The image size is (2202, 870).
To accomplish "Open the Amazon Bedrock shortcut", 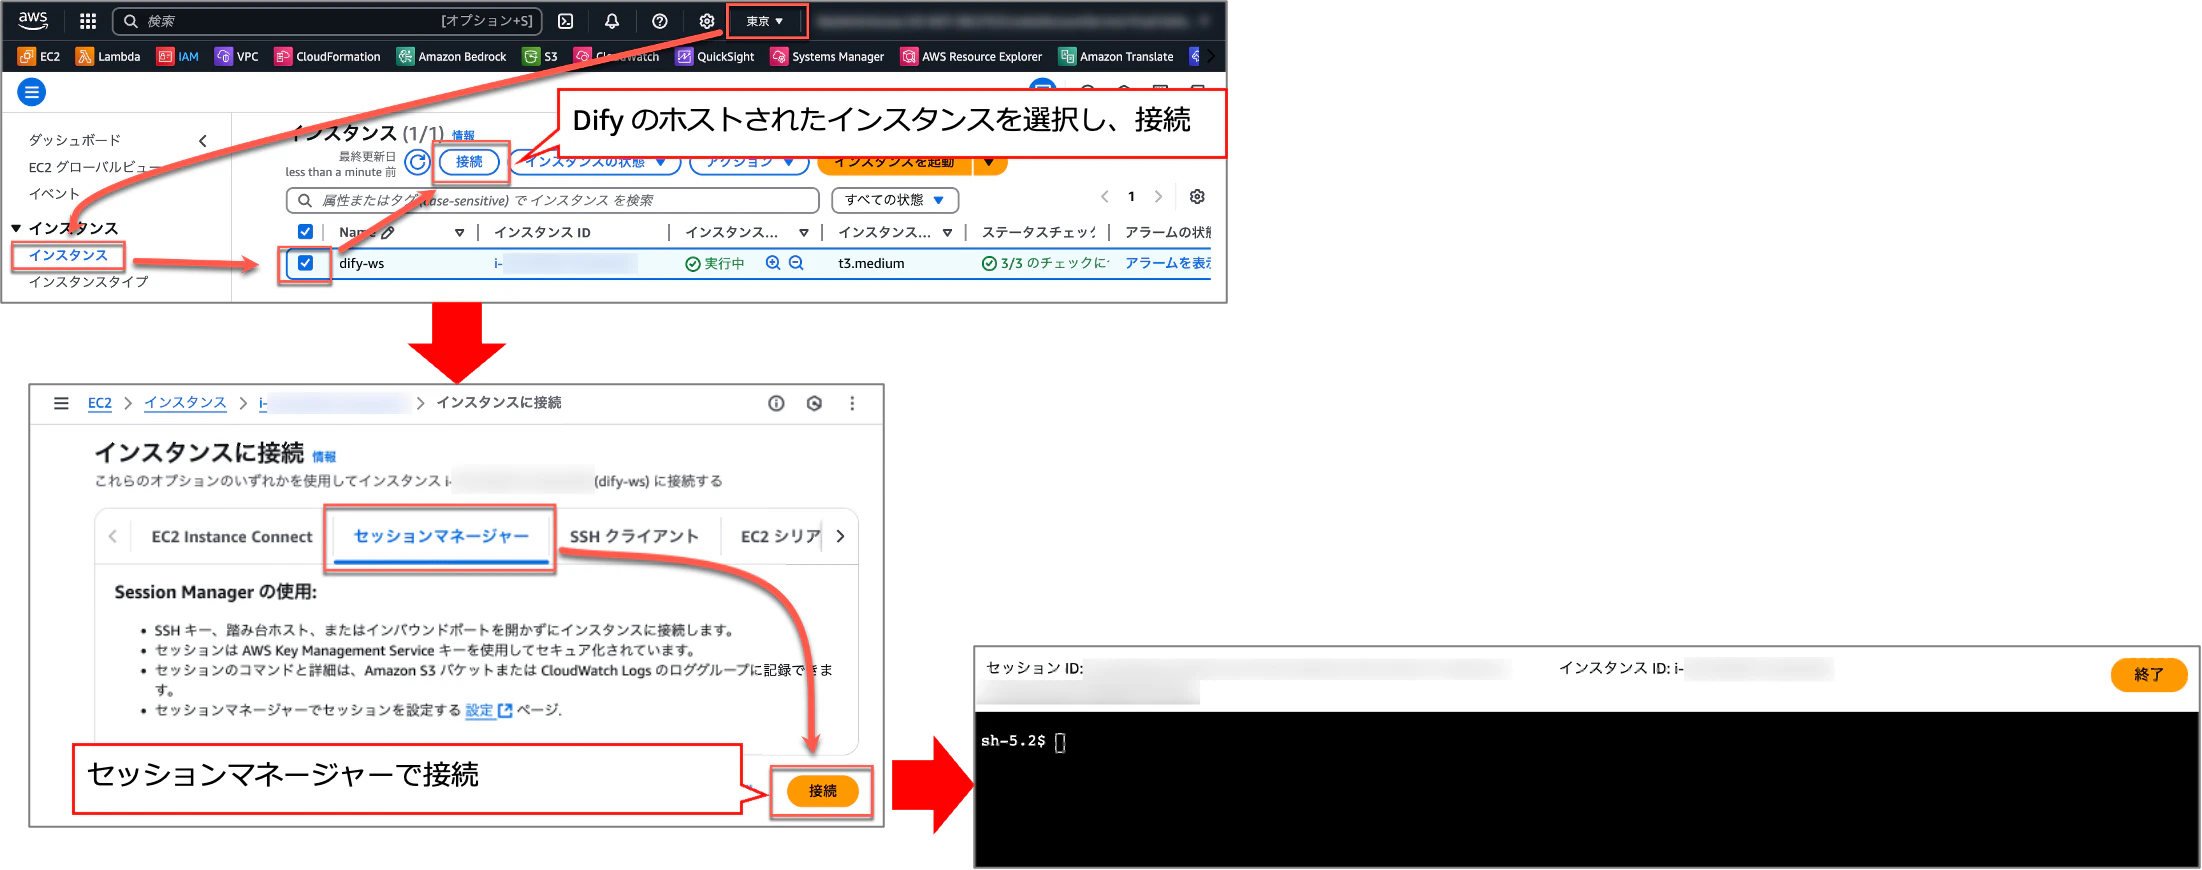I will [x=452, y=57].
